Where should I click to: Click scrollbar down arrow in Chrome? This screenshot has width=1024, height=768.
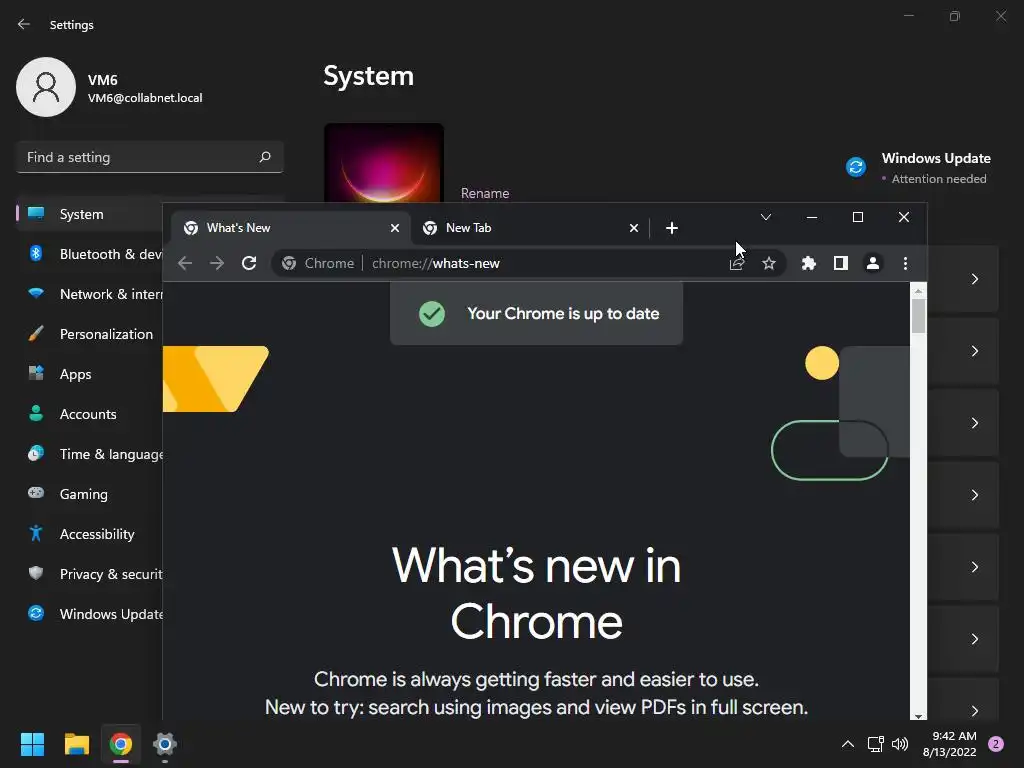coord(918,716)
